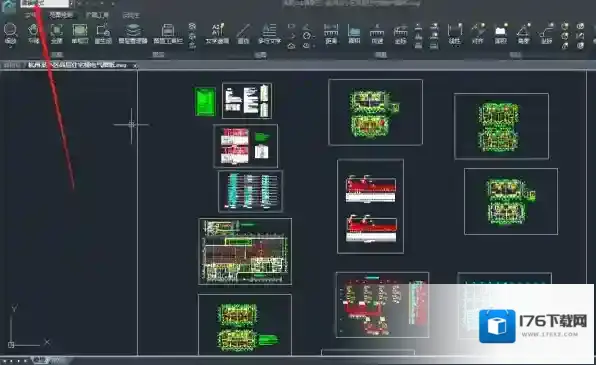Open the third ribbon tab
596x365 pixels.
point(97,15)
